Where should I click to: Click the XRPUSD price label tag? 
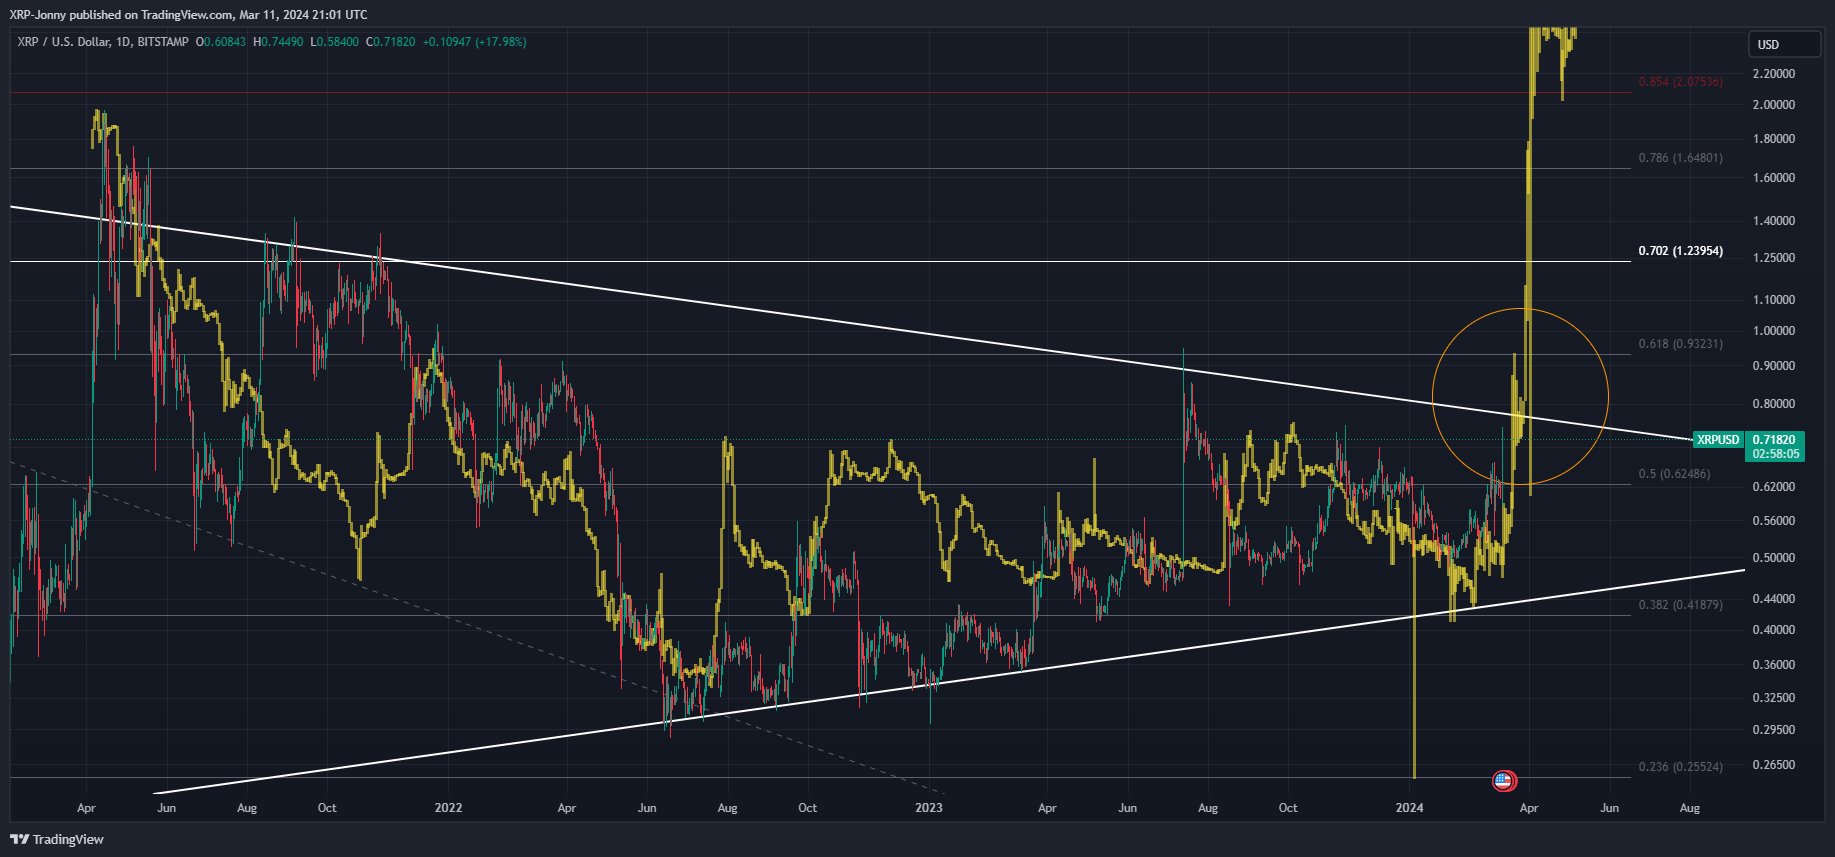(1719, 440)
